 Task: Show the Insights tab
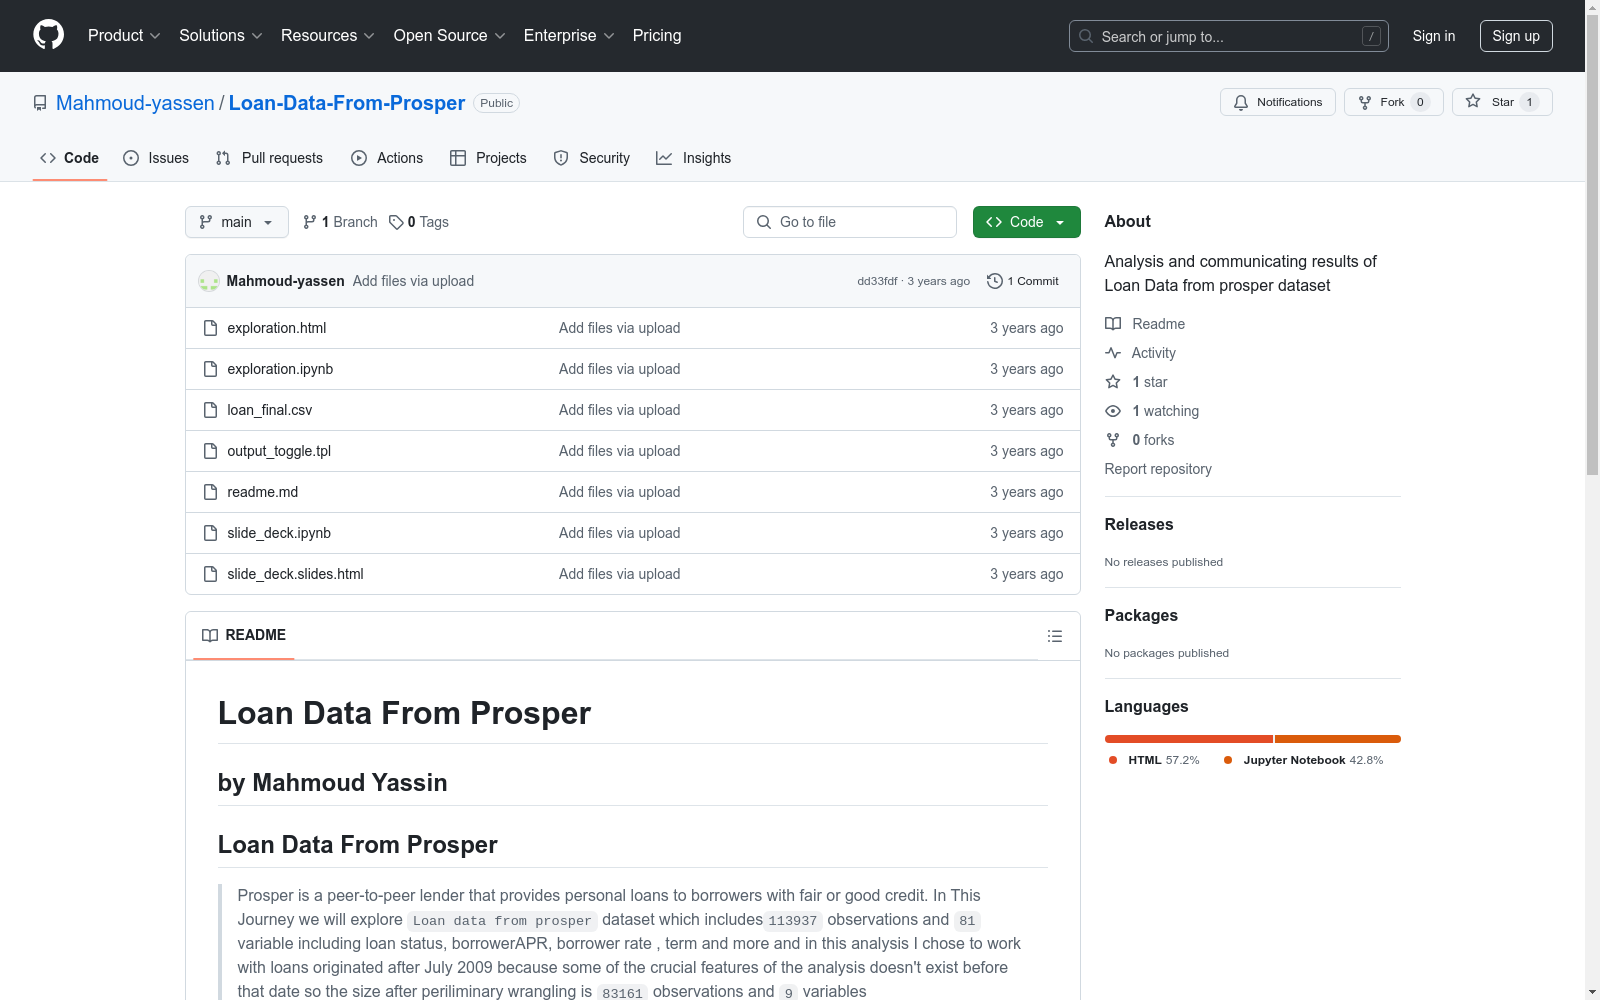coord(694,158)
